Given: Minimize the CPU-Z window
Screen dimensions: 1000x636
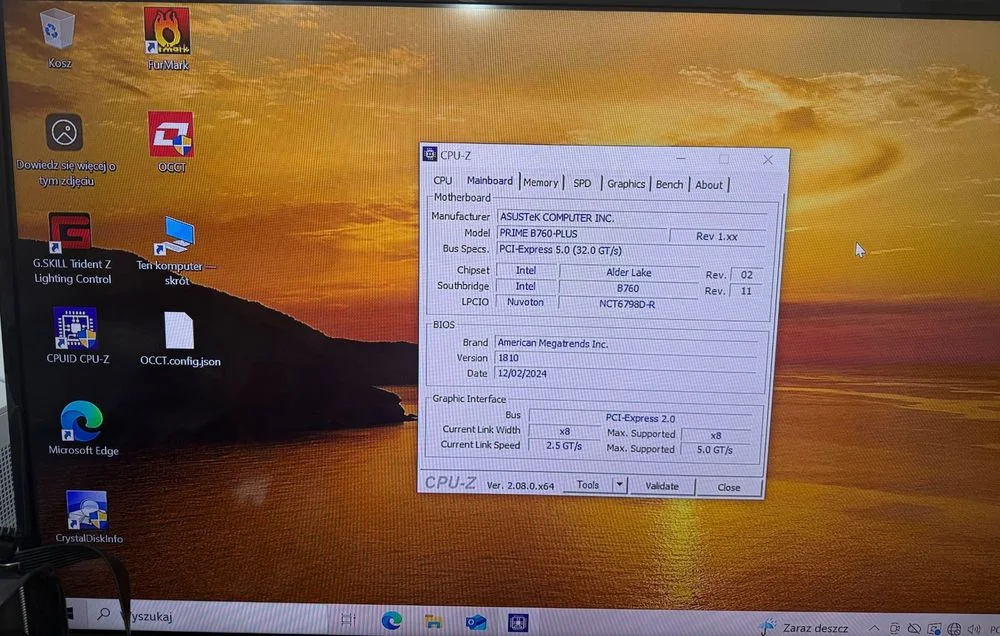Looking at the screenshot, I should click(681, 158).
